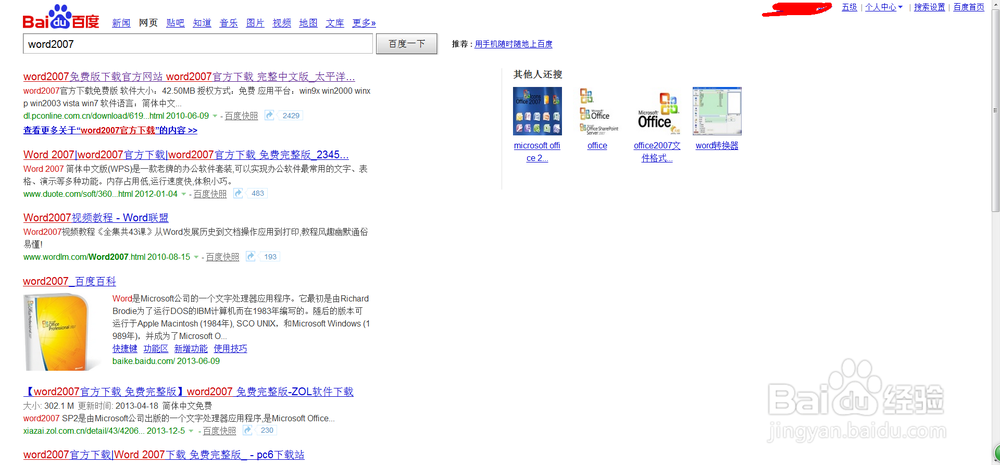Switch to the 地图 tab
Viewport: 1000px width, 465px height.
[x=308, y=23]
